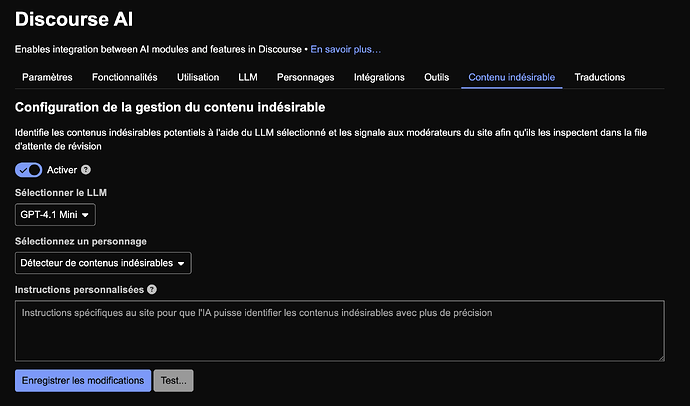
Task: Grab the textarea resize handle corner
Action: coord(660,356)
